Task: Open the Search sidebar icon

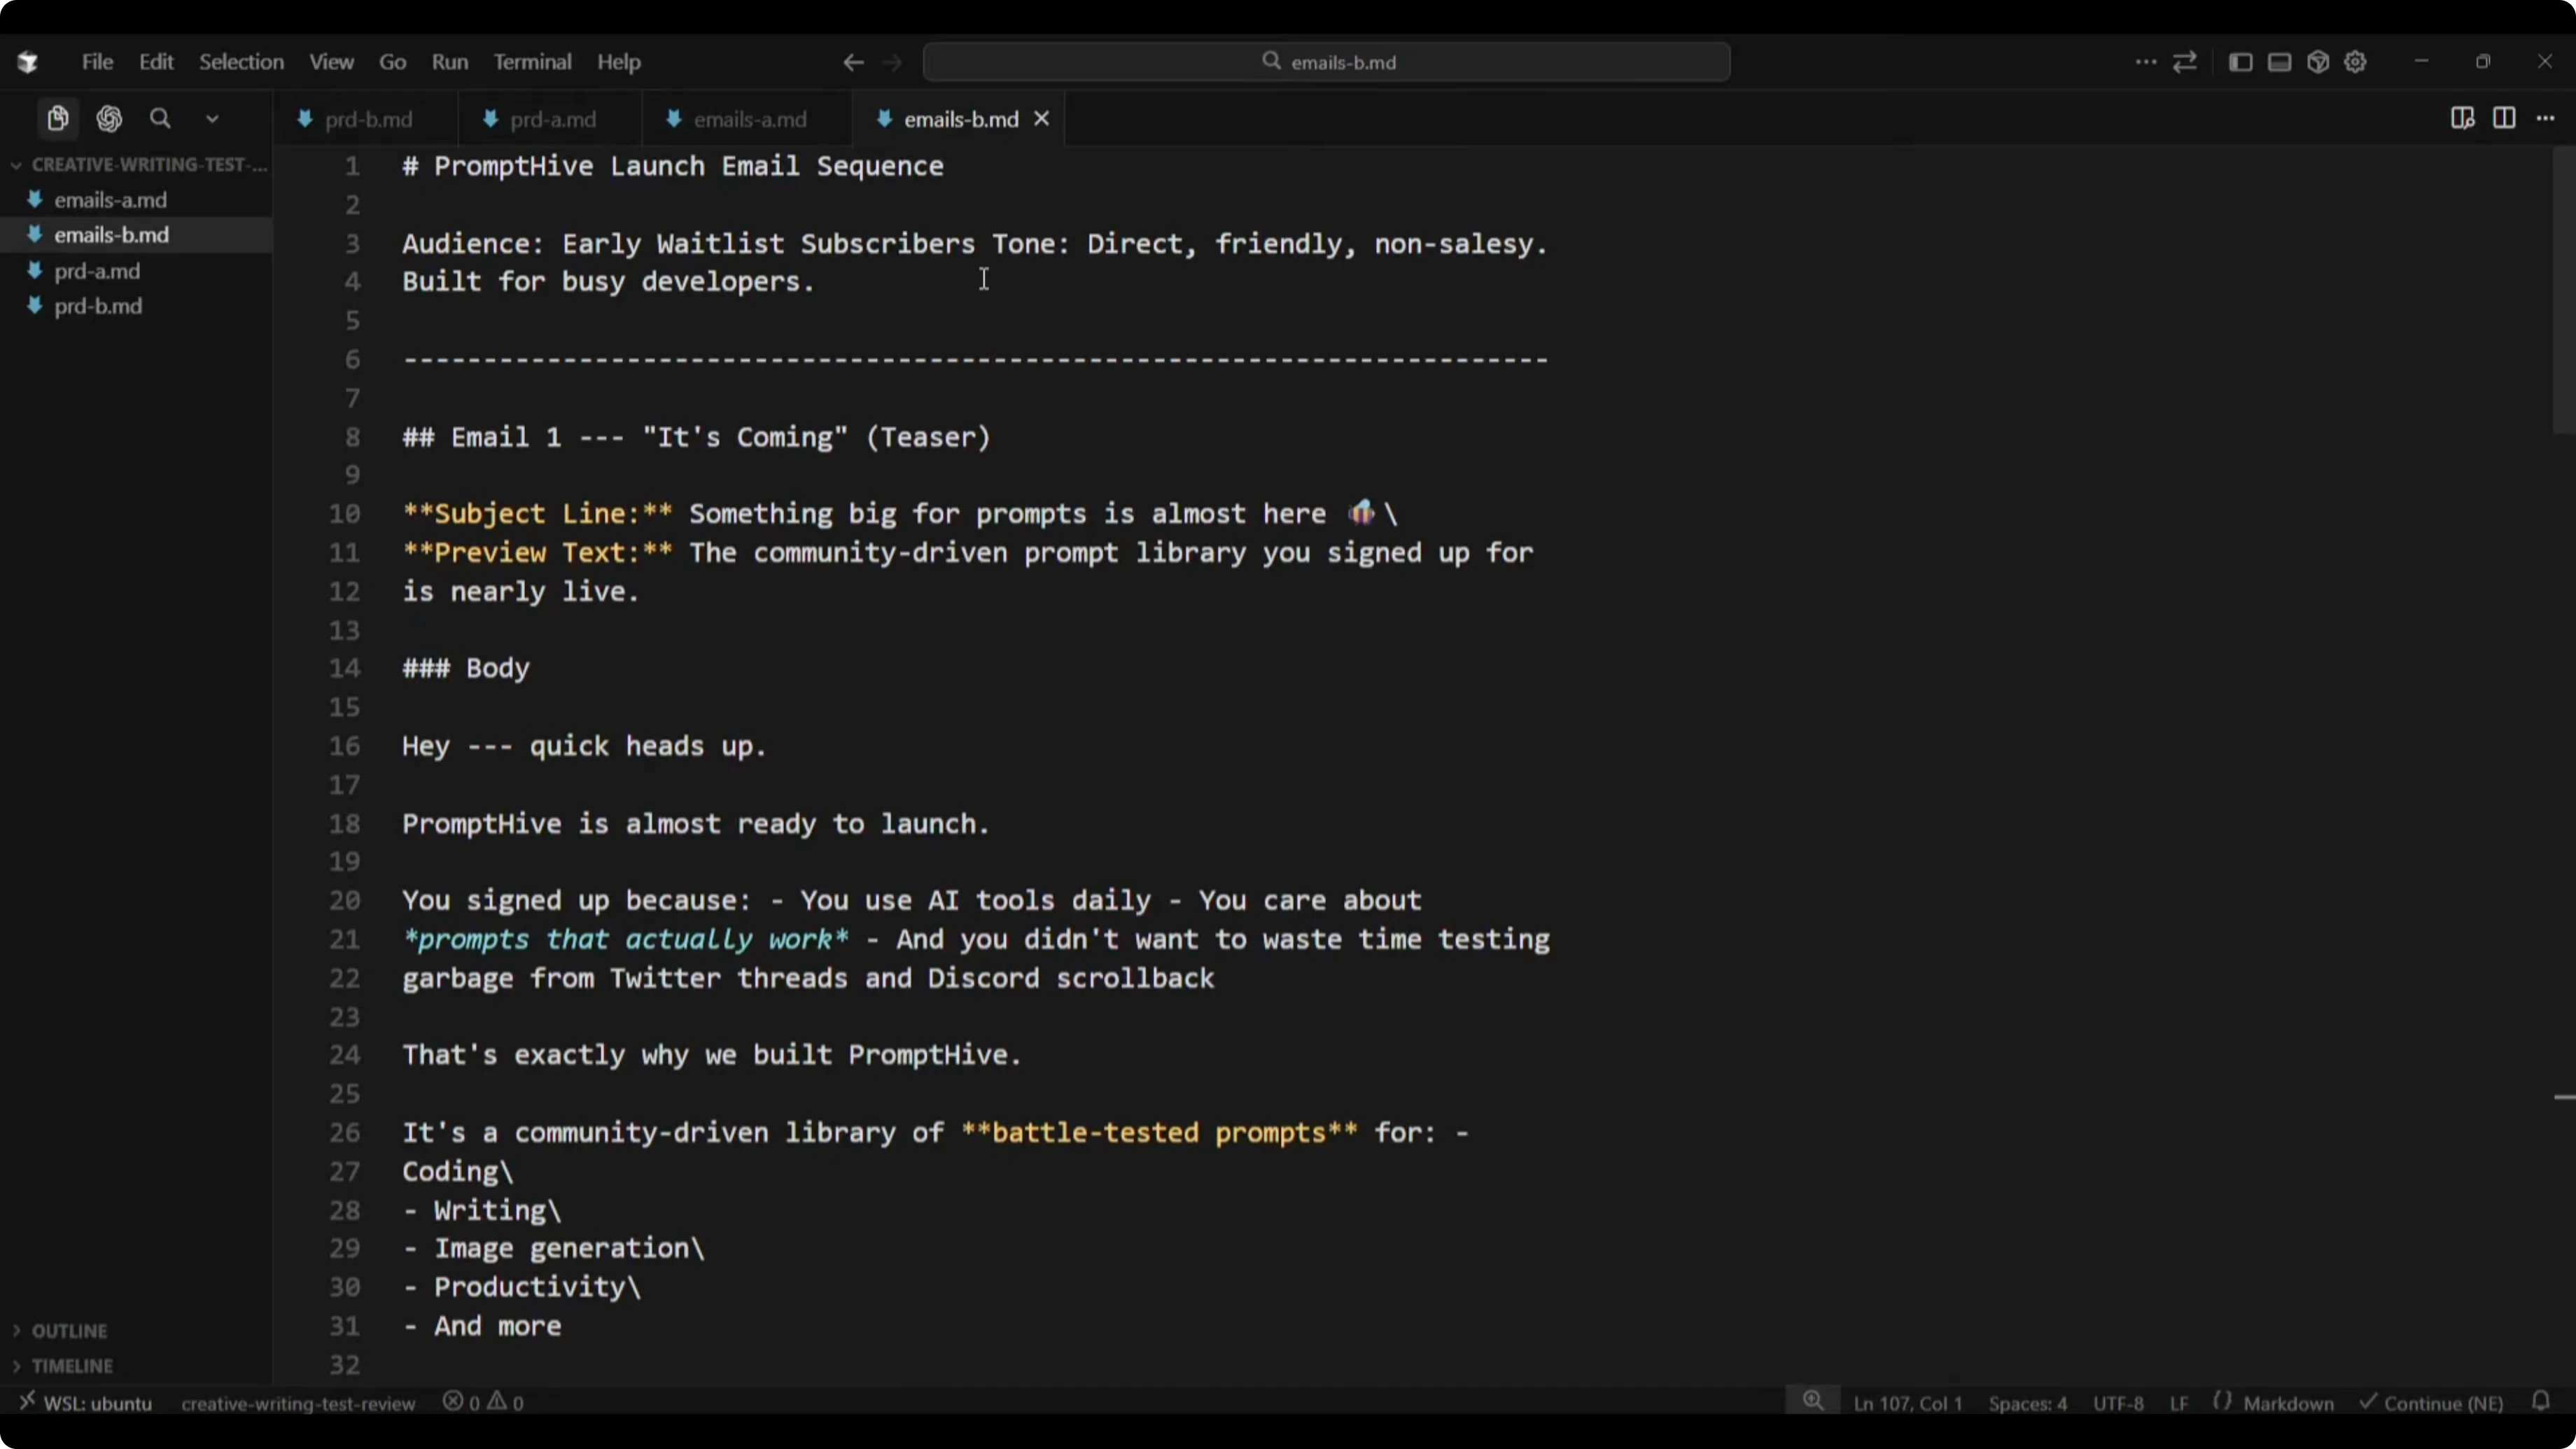Action: (x=160, y=119)
